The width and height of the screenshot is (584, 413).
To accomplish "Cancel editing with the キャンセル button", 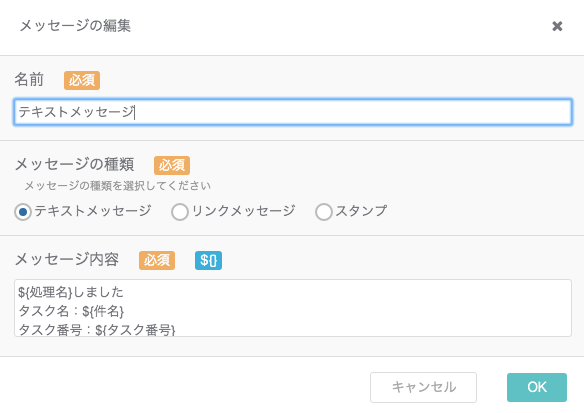I will point(423,387).
